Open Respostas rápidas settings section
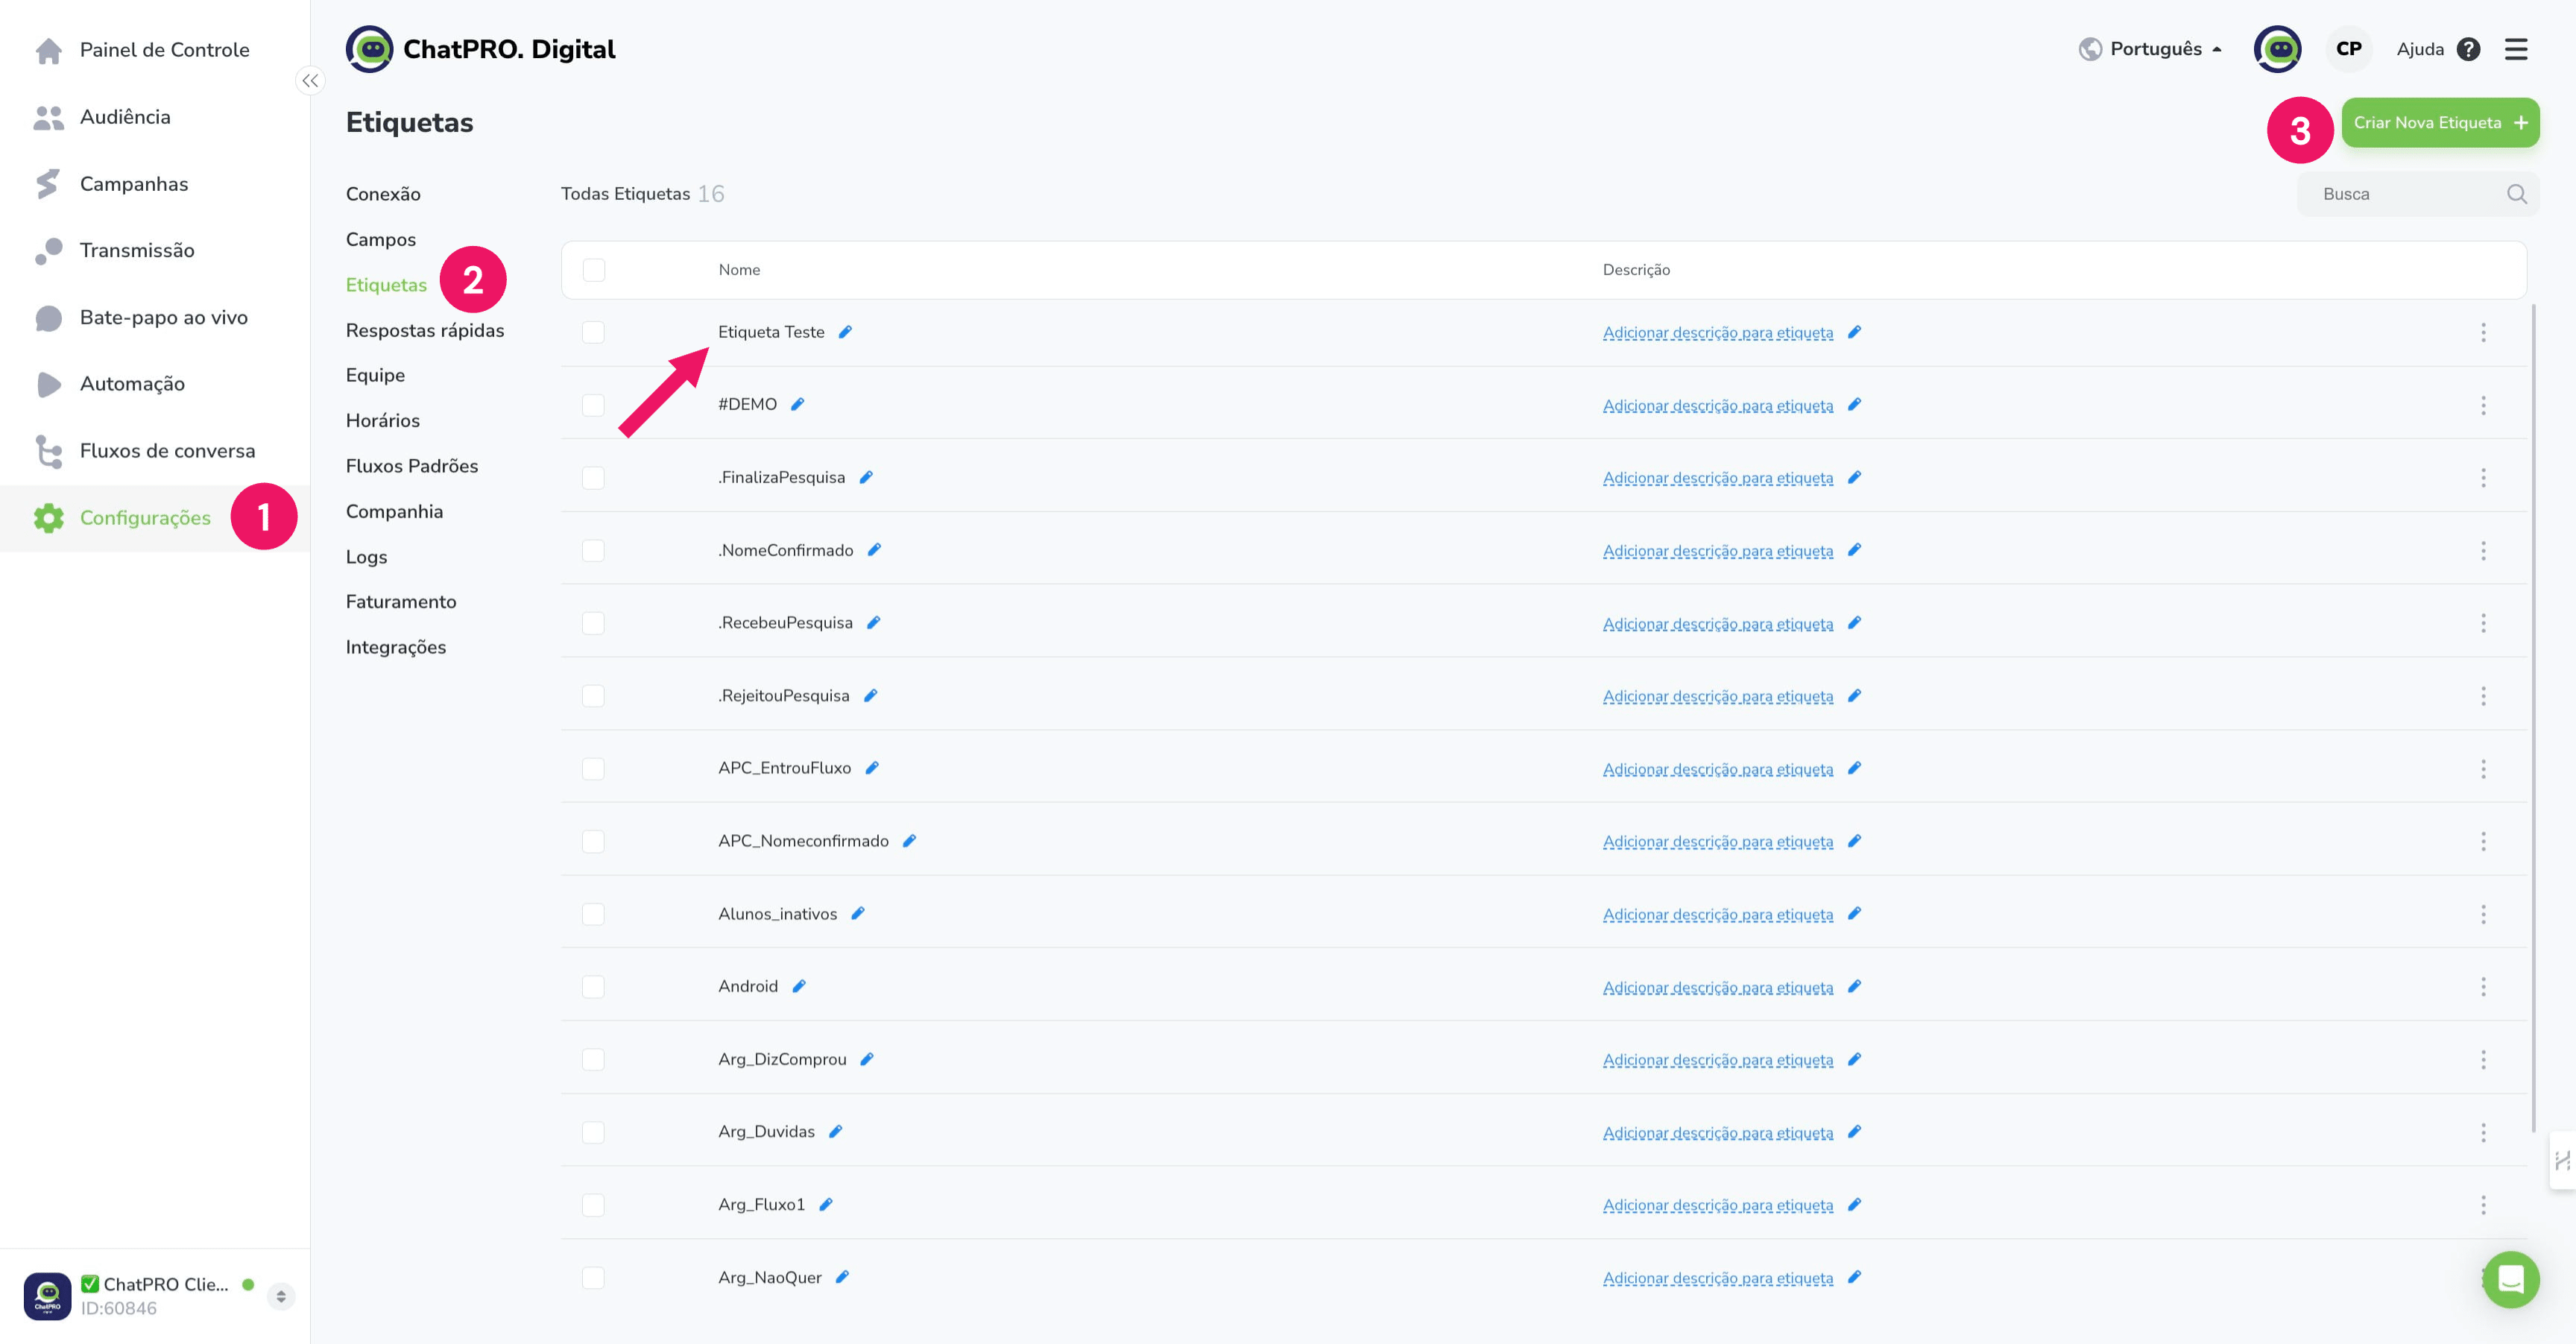Image resolution: width=2576 pixels, height=1344 pixels. 425,331
